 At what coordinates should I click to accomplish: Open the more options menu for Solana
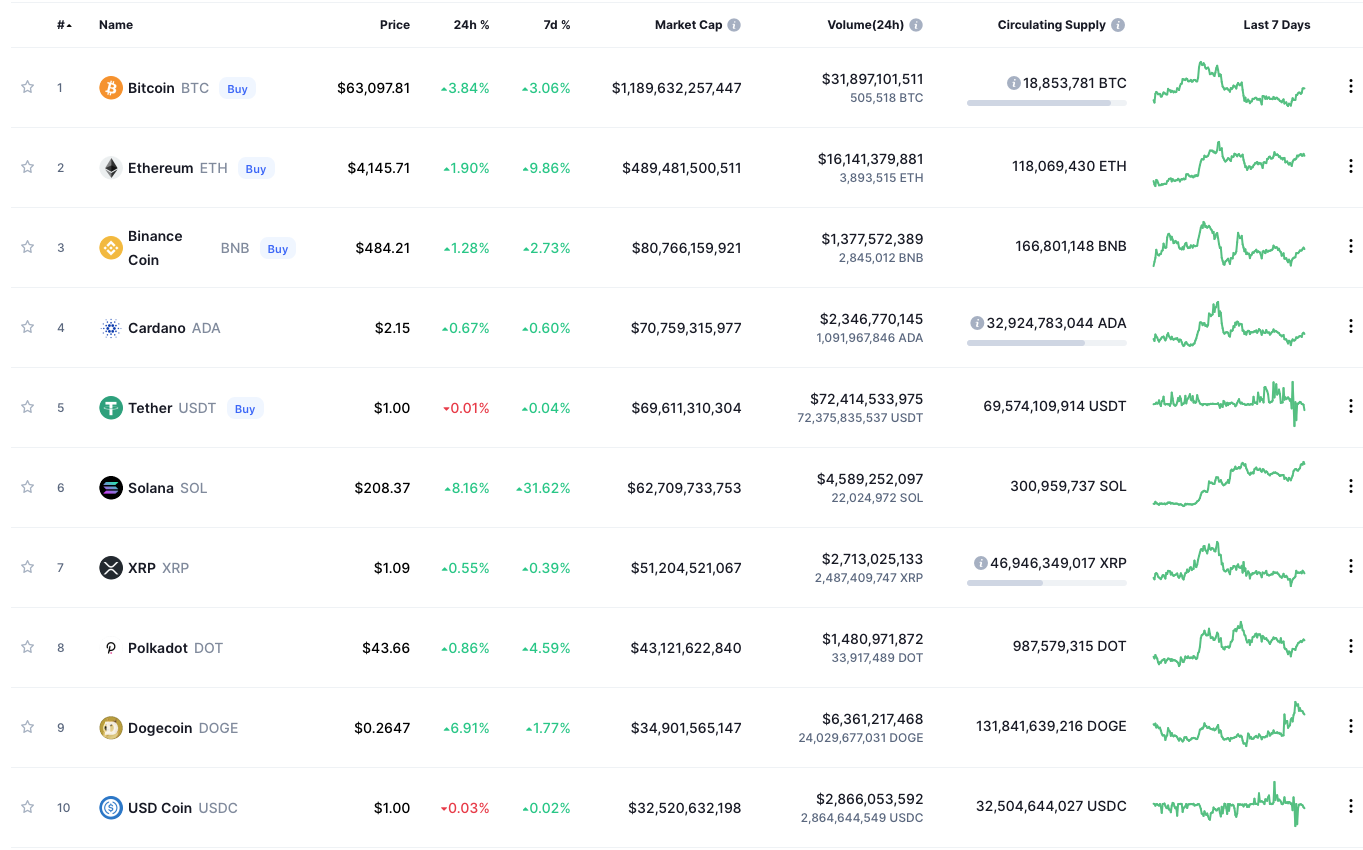tap(1350, 487)
